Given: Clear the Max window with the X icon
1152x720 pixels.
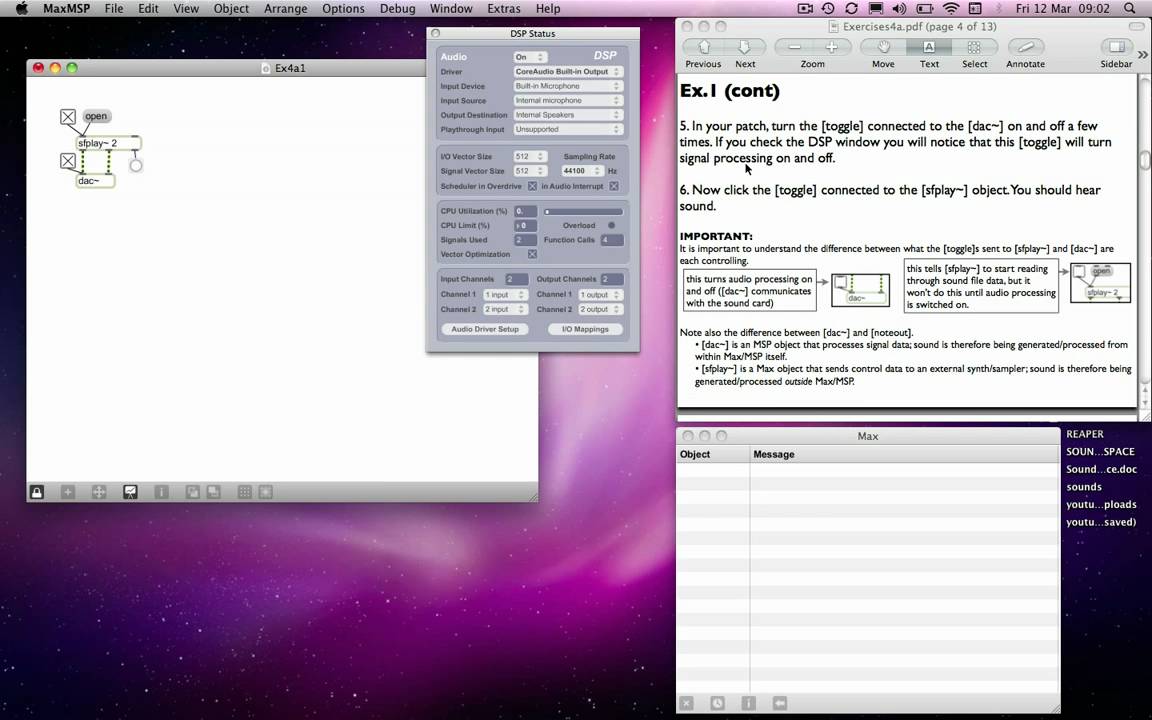Looking at the screenshot, I should (686, 703).
